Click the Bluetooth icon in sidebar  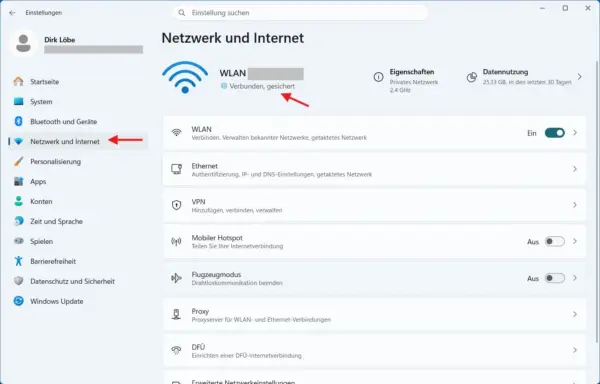tap(18, 121)
